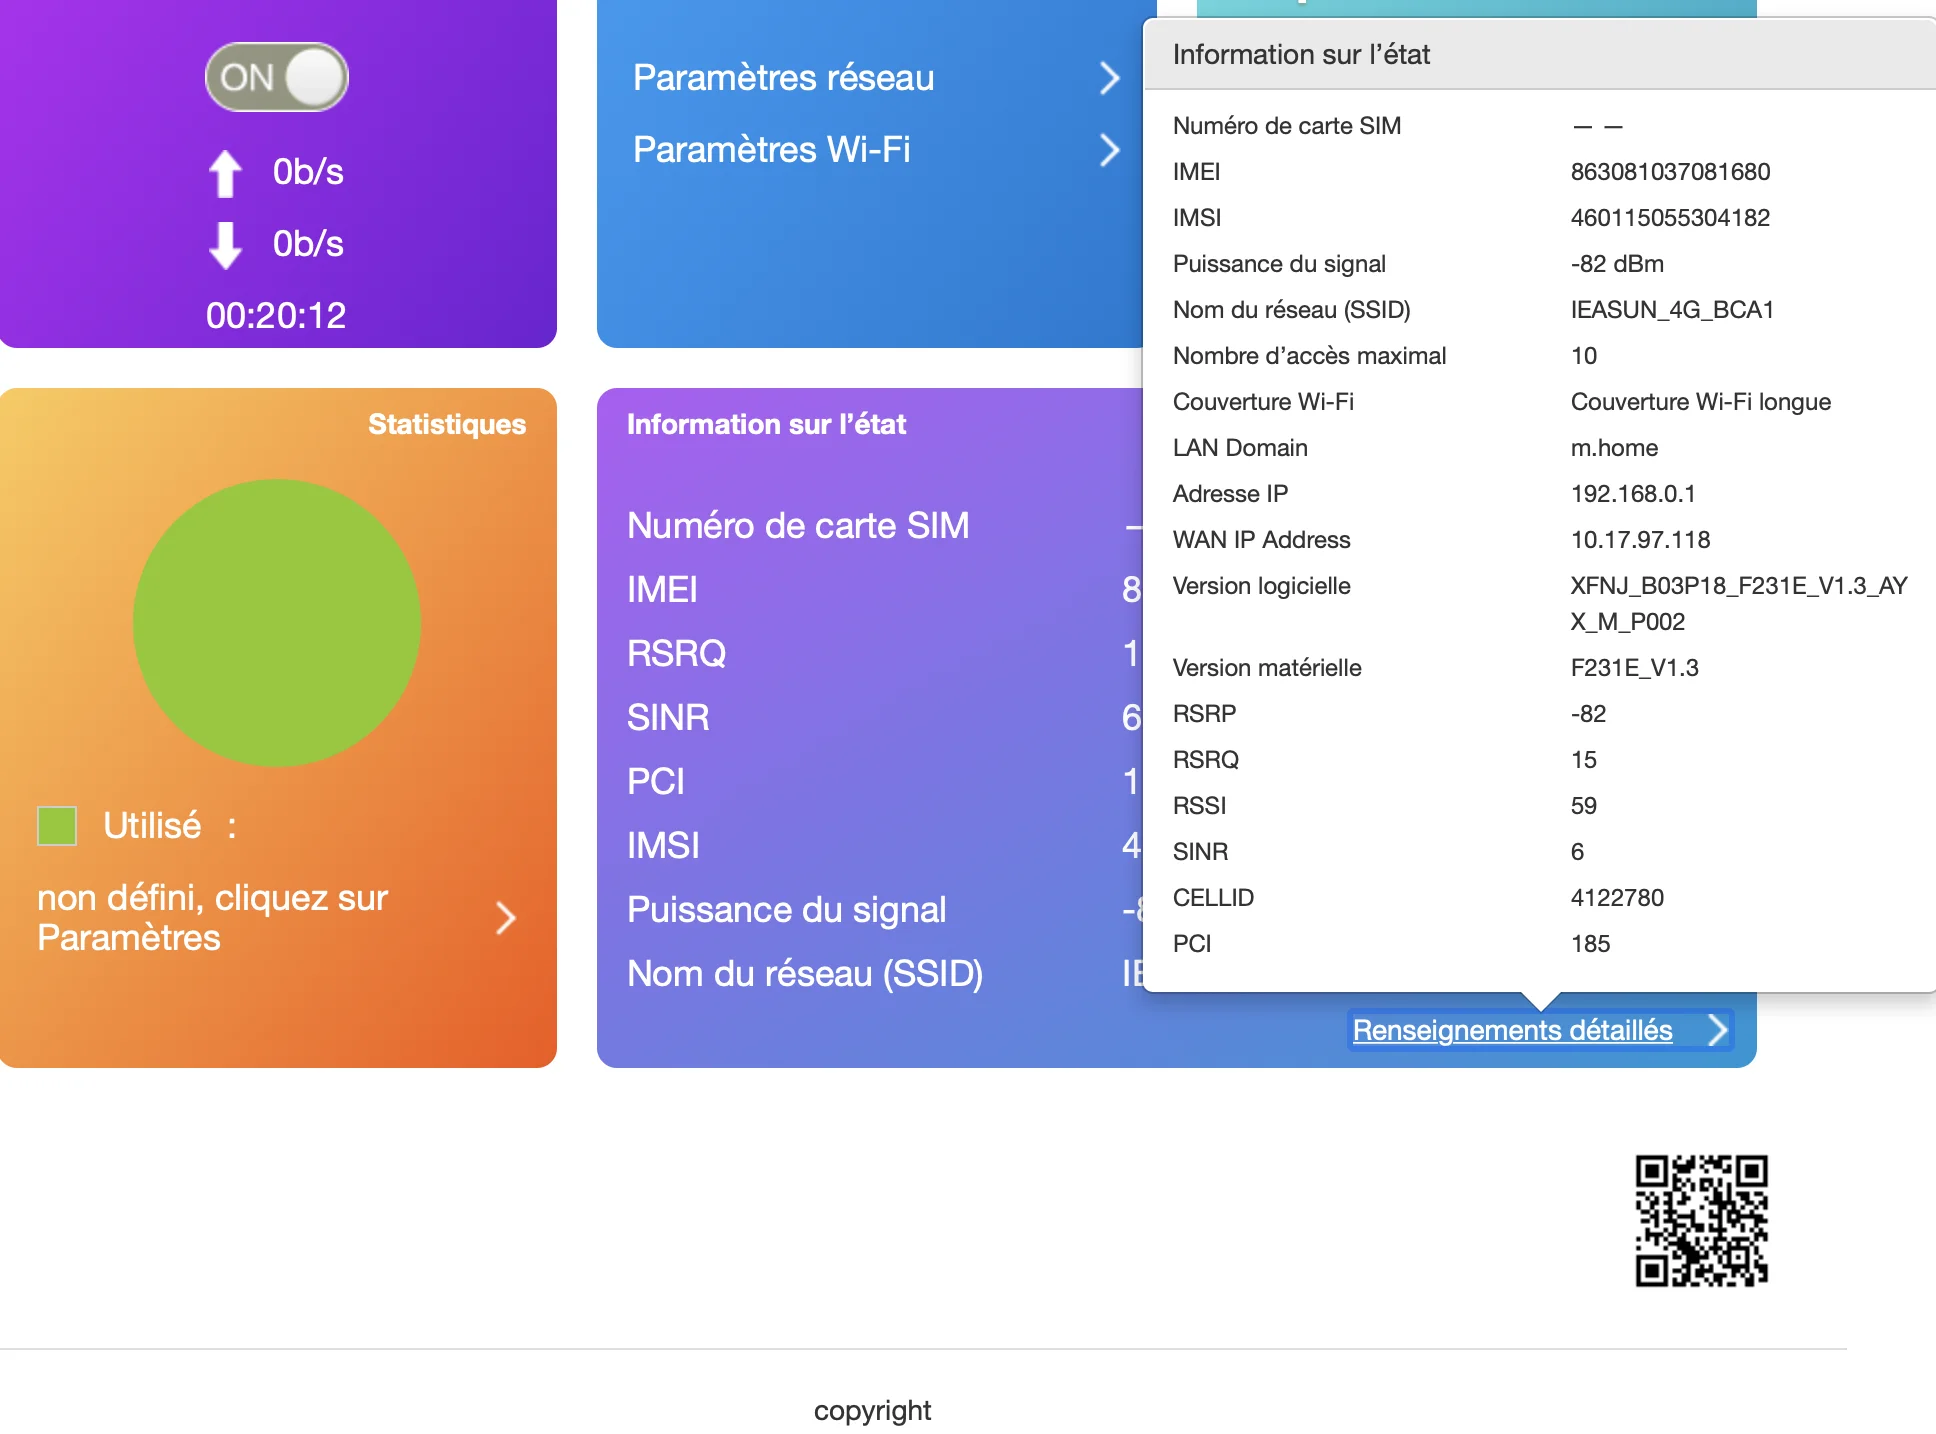Click Information sur l'état popup header
1936x1434 pixels.
pos(1301,54)
